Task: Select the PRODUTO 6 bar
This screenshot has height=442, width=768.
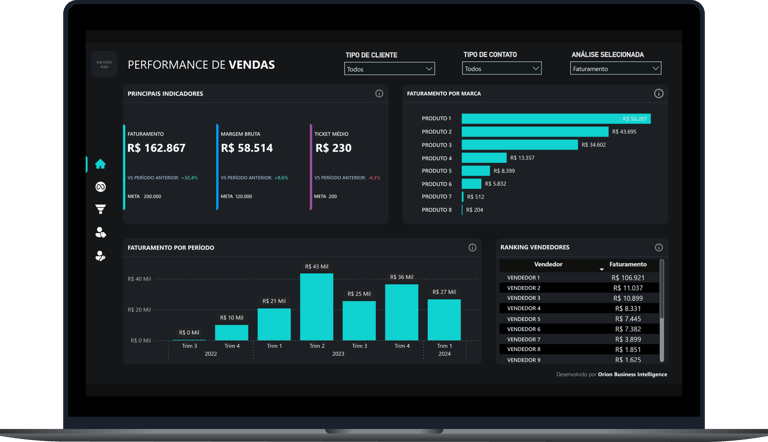Action: pos(471,184)
